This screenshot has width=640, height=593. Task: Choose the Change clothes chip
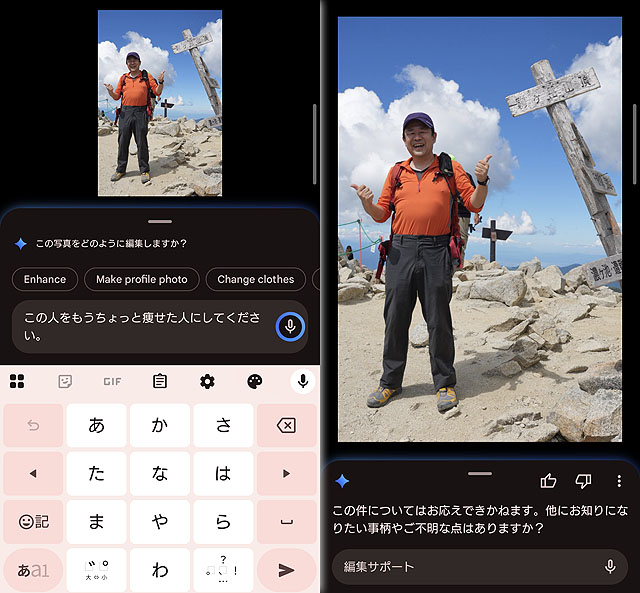[255, 279]
